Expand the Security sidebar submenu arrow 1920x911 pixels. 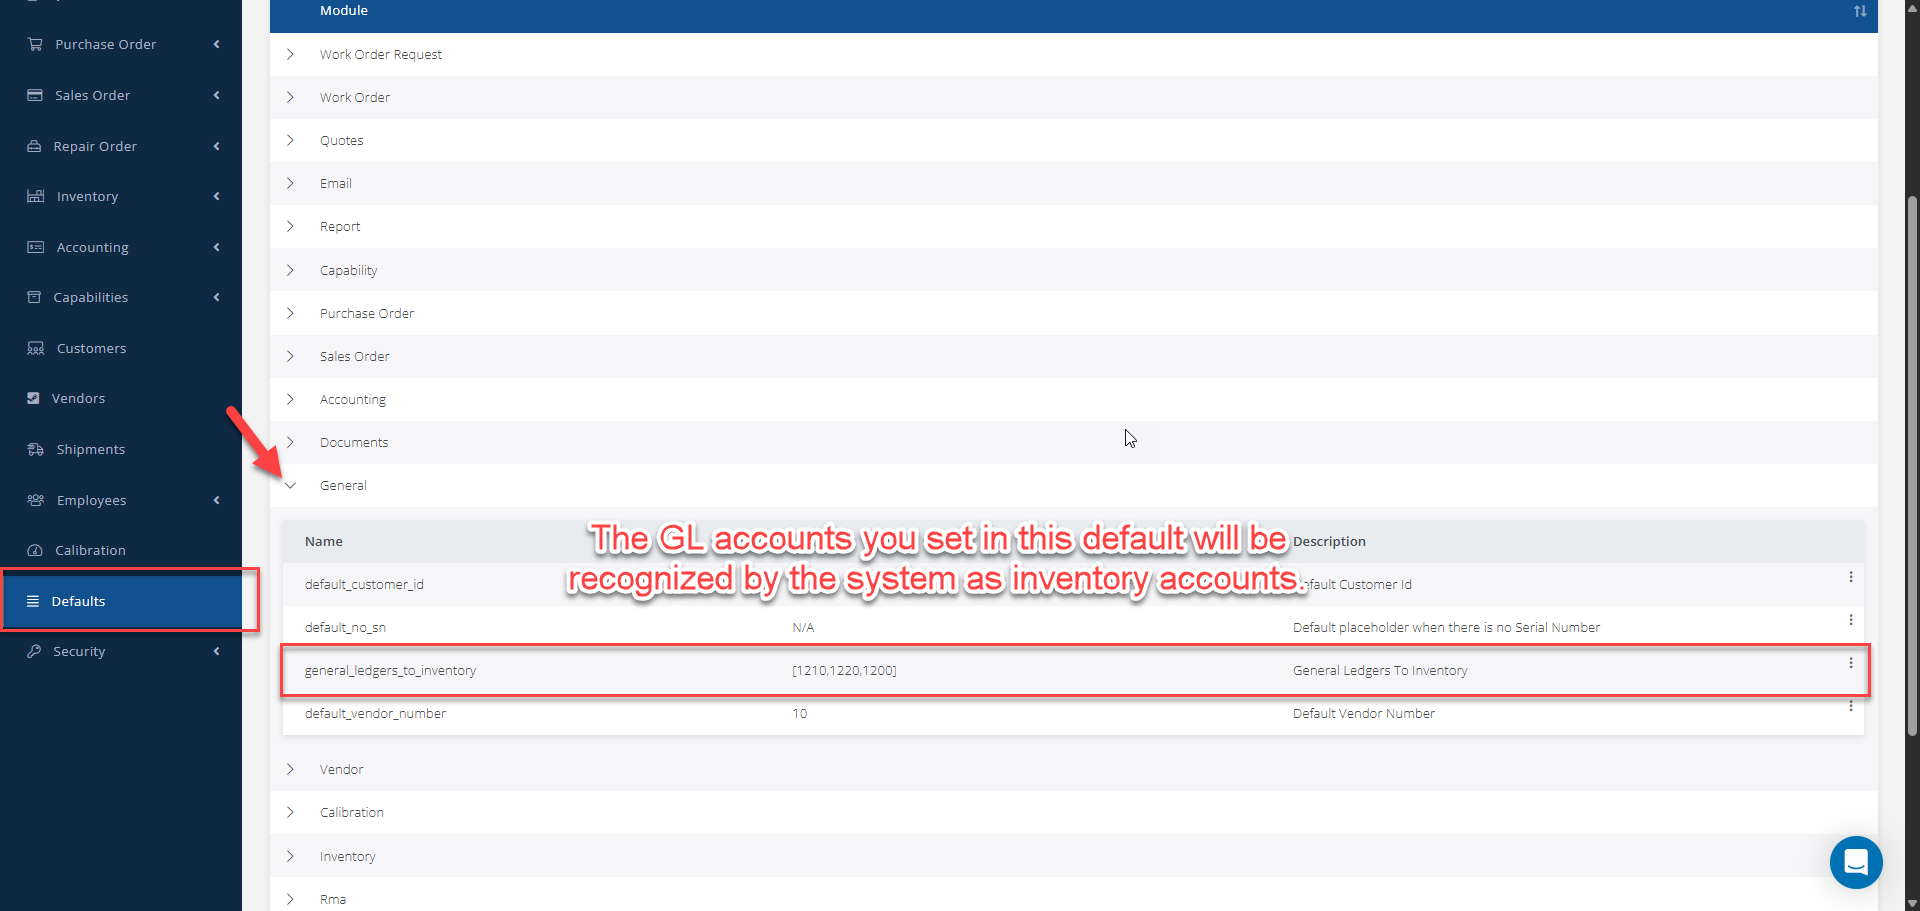pyautogui.click(x=216, y=651)
